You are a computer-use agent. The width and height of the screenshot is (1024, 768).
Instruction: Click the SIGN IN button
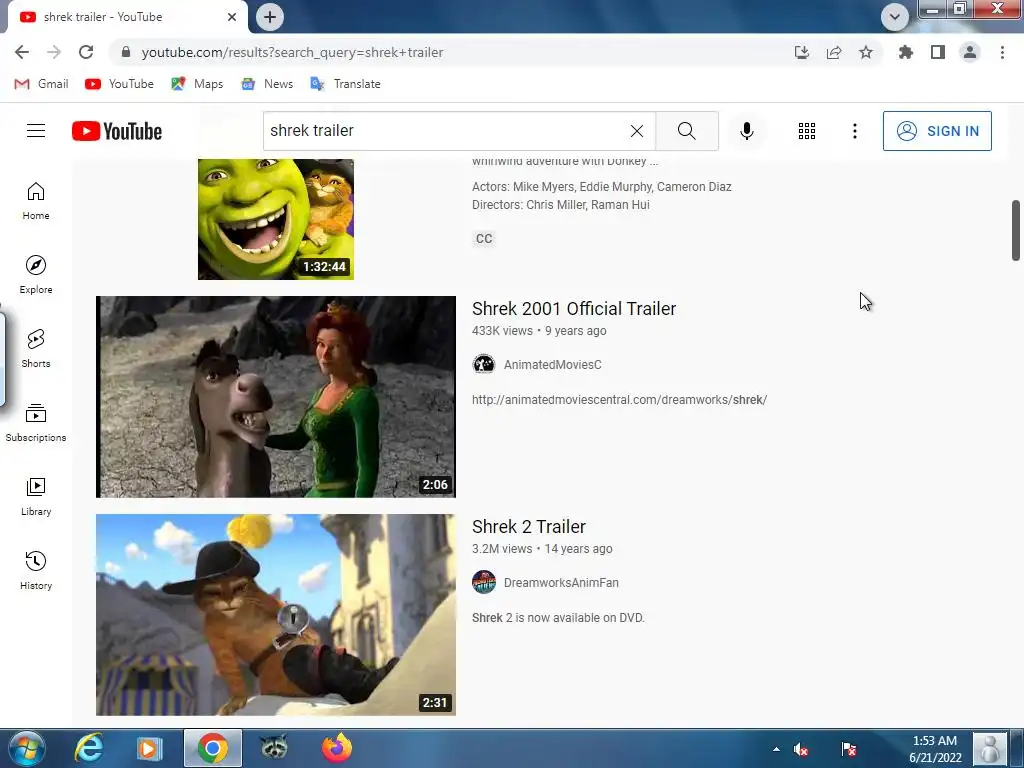[937, 131]
